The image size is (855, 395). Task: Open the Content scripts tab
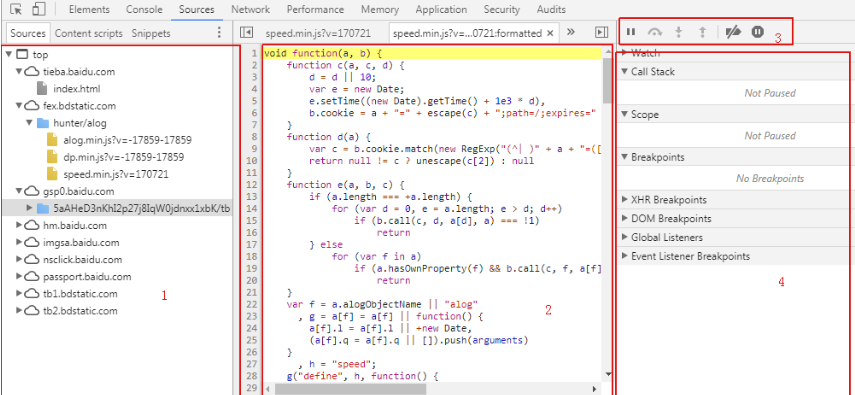(88, 33)
